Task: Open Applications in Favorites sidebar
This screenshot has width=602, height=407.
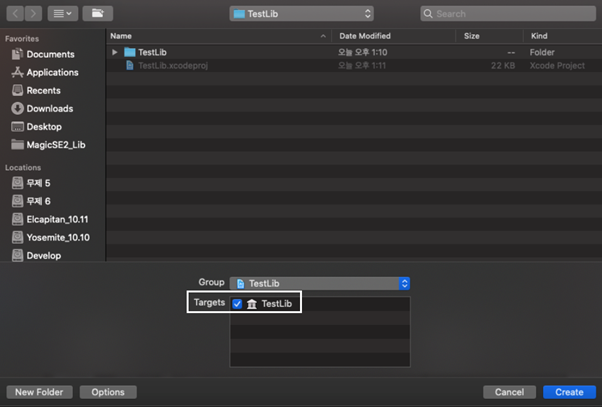Action: (45, 72)
